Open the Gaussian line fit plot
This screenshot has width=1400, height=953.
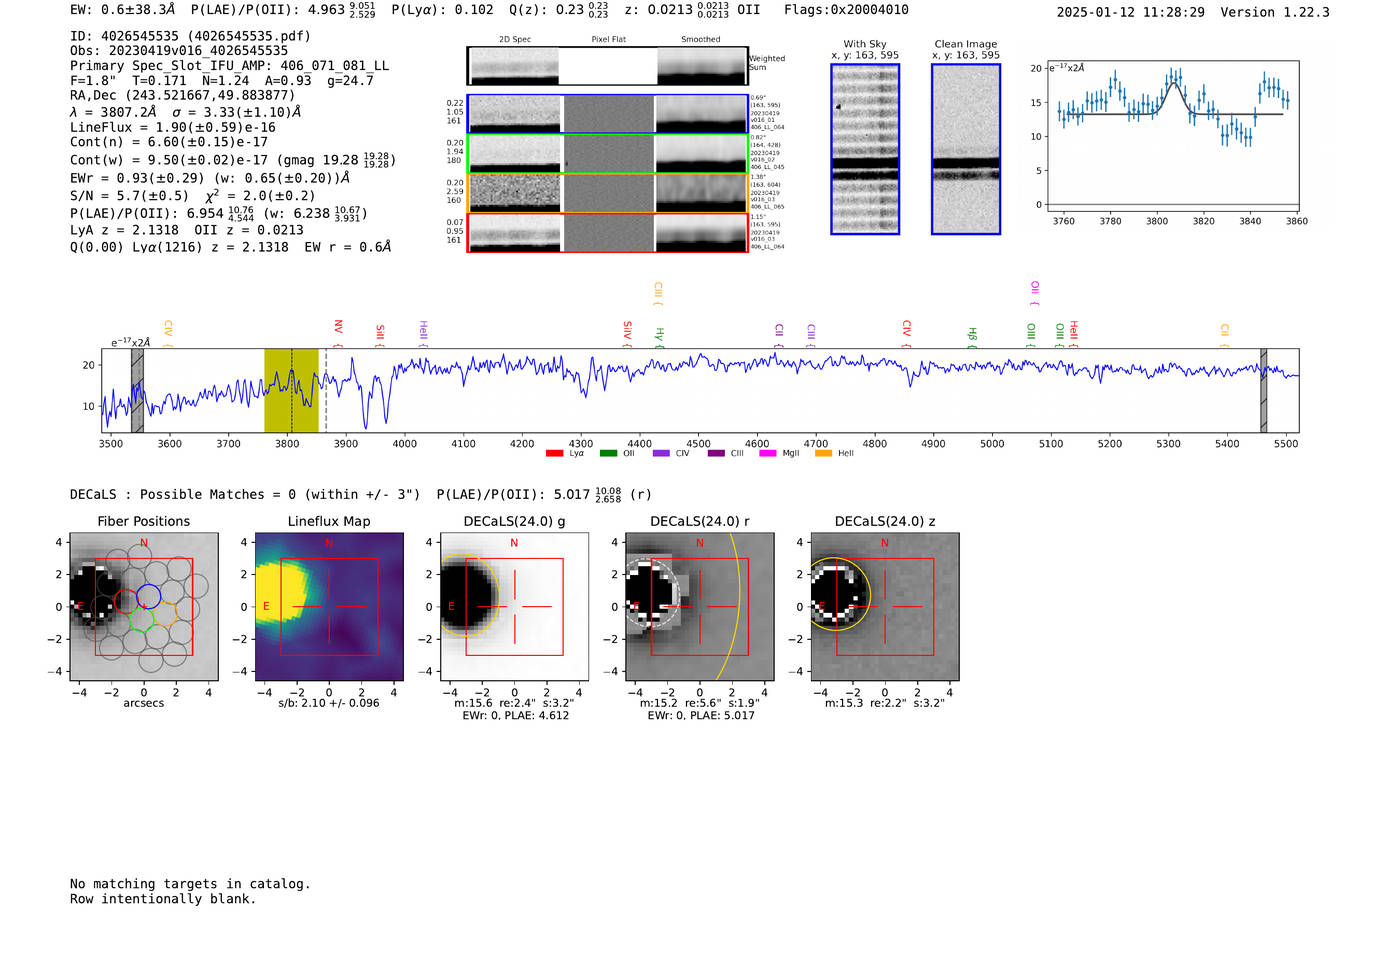click(x=1172, y=136)
